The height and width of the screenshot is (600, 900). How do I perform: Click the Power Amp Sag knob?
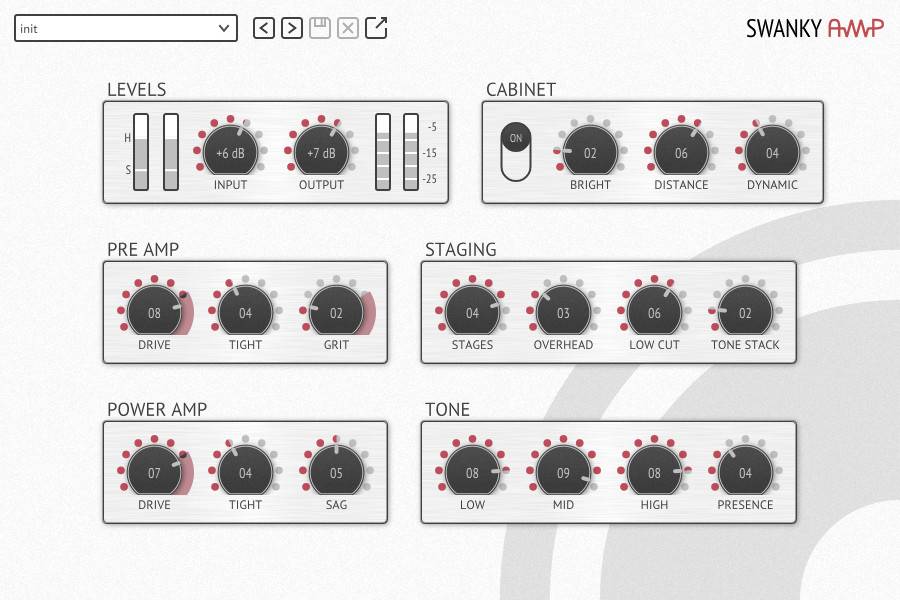click(x=336, y=473)
